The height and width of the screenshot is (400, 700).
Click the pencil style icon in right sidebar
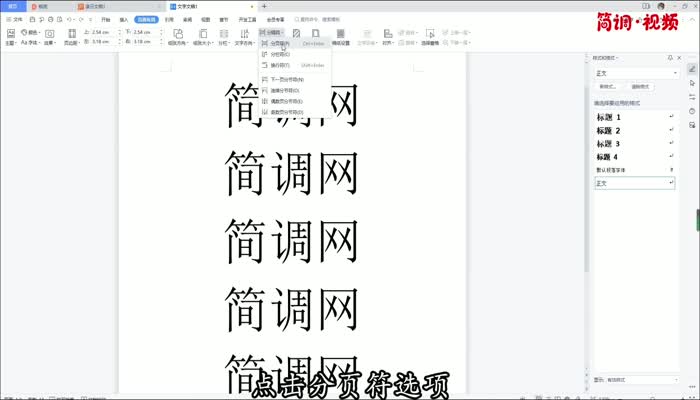[x=692, y=68]
